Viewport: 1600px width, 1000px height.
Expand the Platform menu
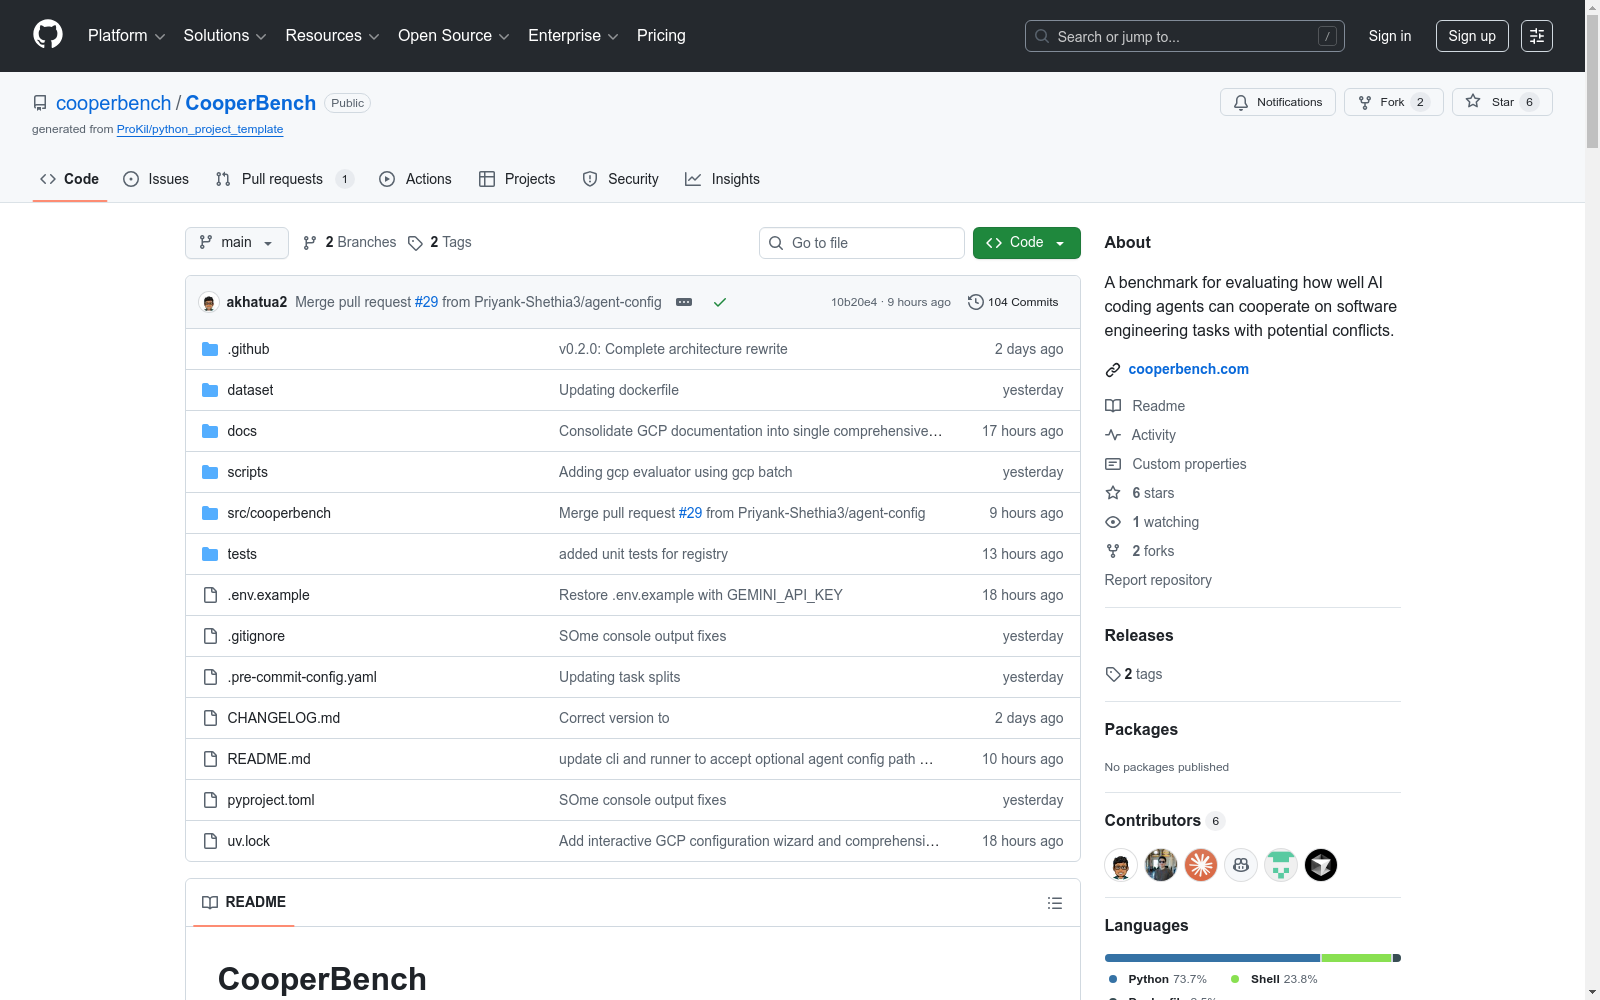(x=127, y=36)
